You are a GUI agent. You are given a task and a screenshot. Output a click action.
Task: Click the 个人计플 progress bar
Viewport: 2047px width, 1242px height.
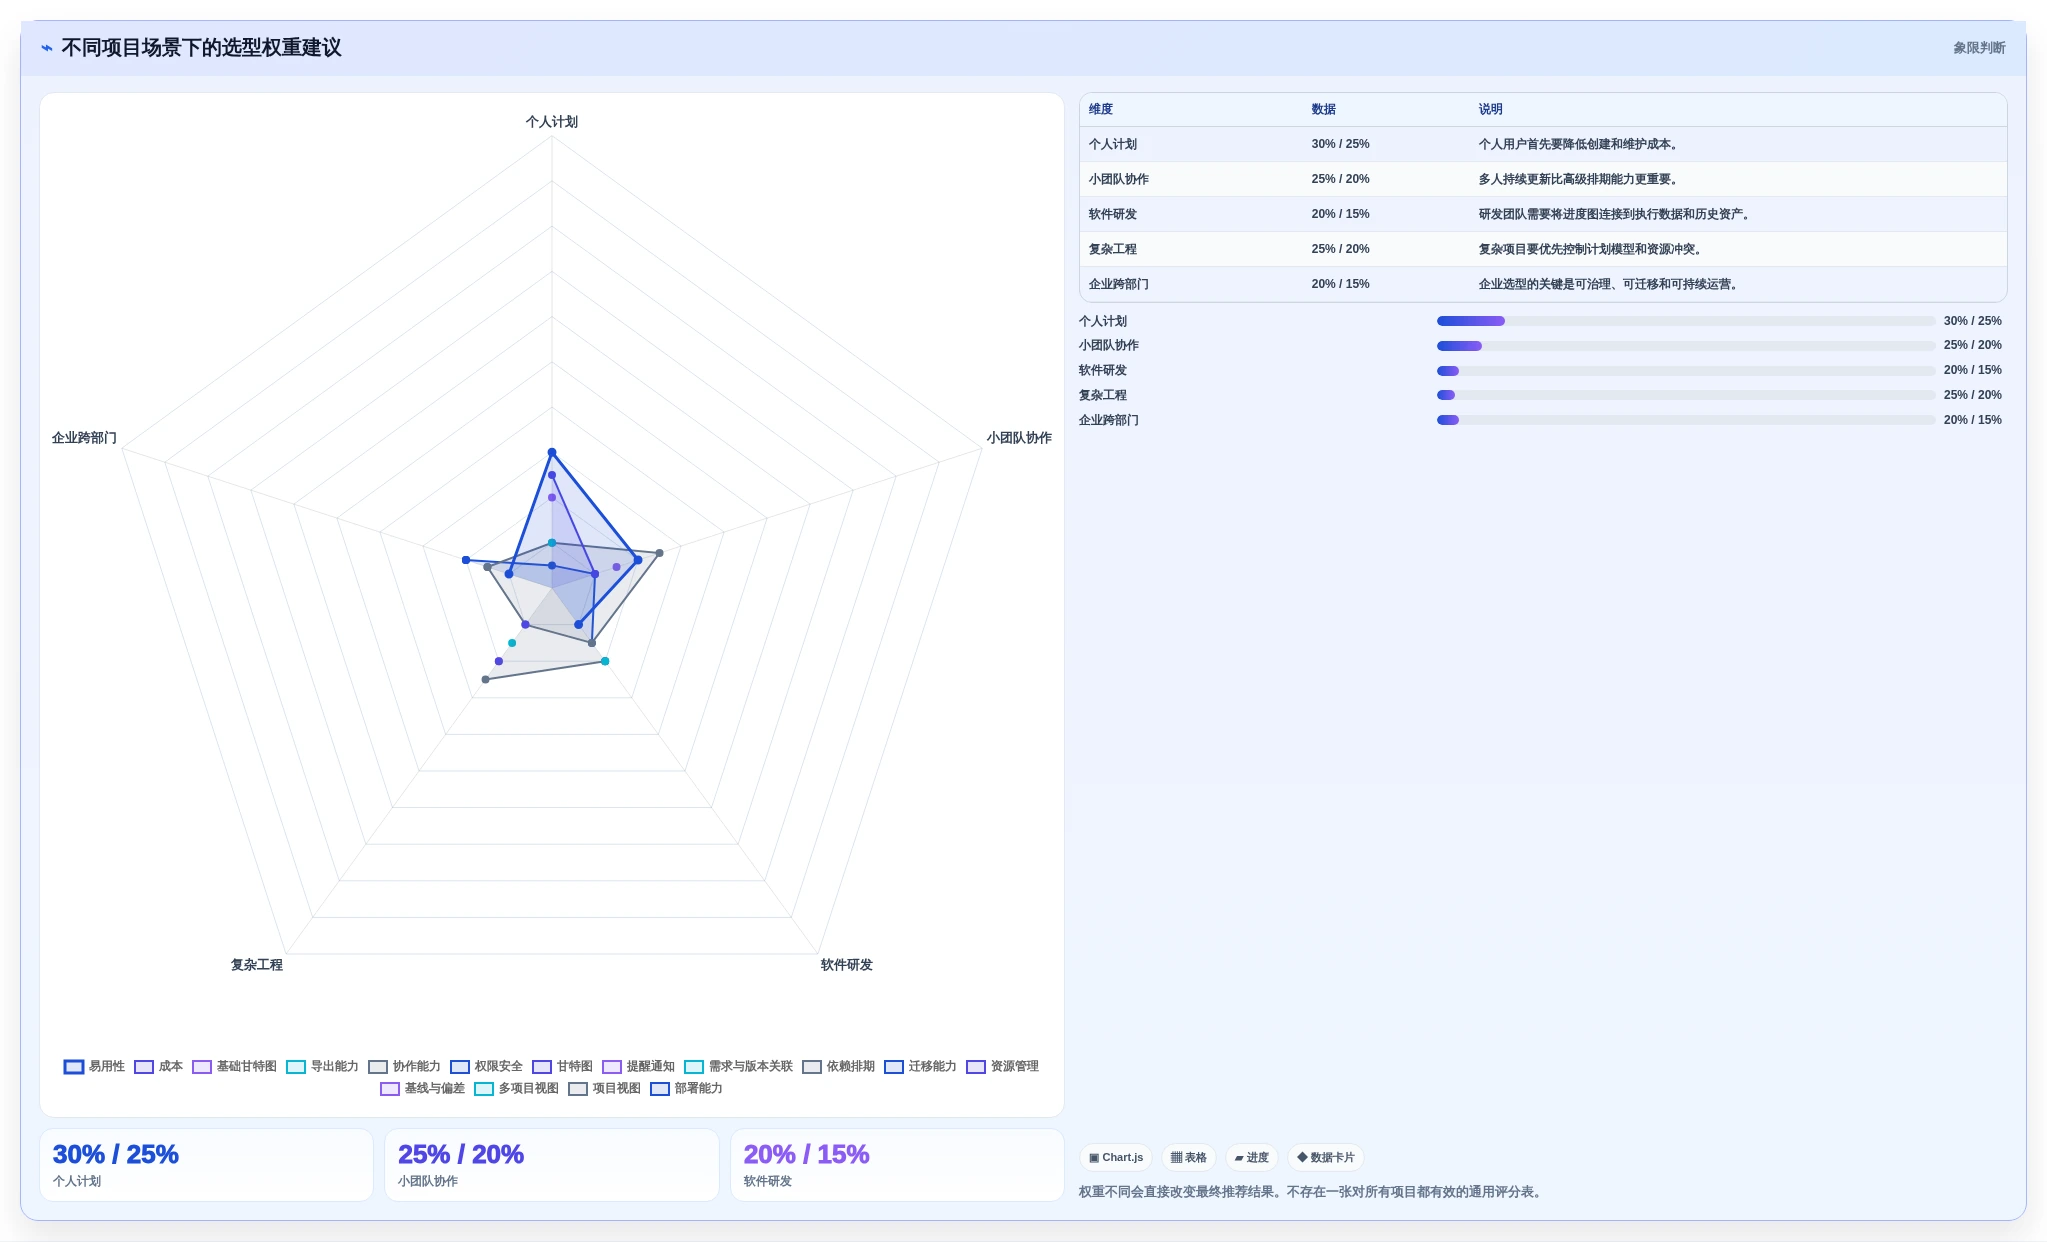pos(1686,321)
